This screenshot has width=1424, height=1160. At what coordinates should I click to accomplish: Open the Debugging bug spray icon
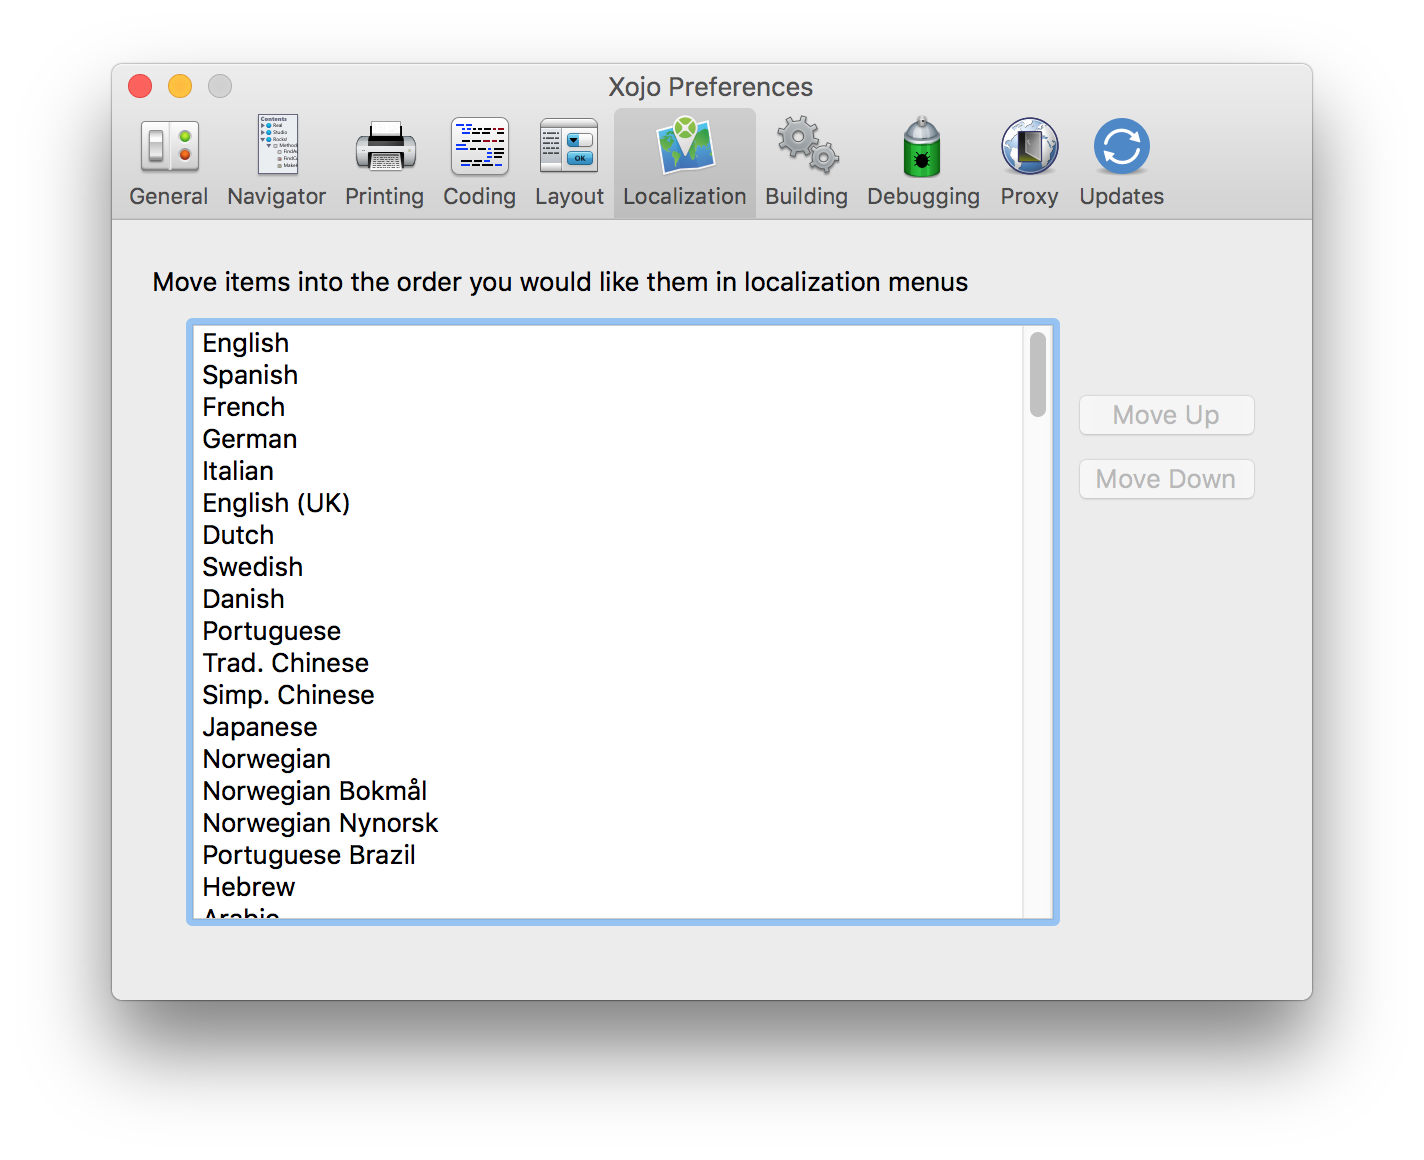(x=922, y=146)
